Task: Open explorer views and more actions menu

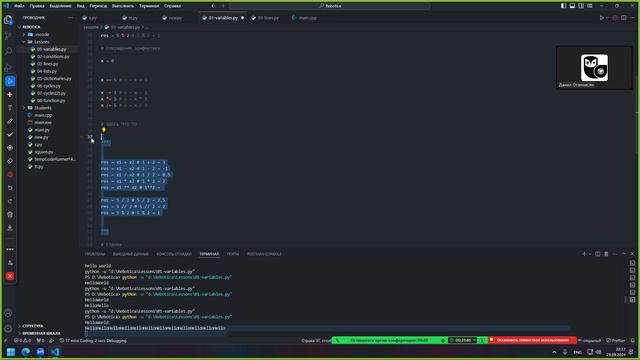Action: point(70,18)
